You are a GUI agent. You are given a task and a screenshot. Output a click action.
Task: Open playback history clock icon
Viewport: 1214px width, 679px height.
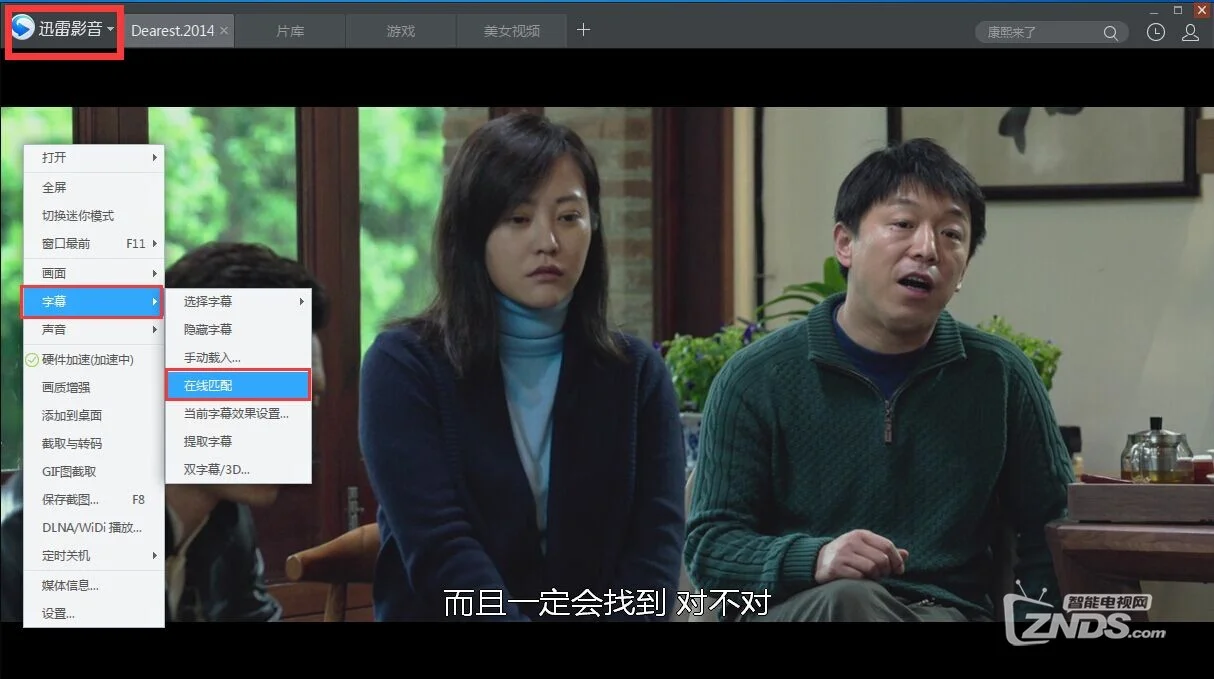(1156, 32)
